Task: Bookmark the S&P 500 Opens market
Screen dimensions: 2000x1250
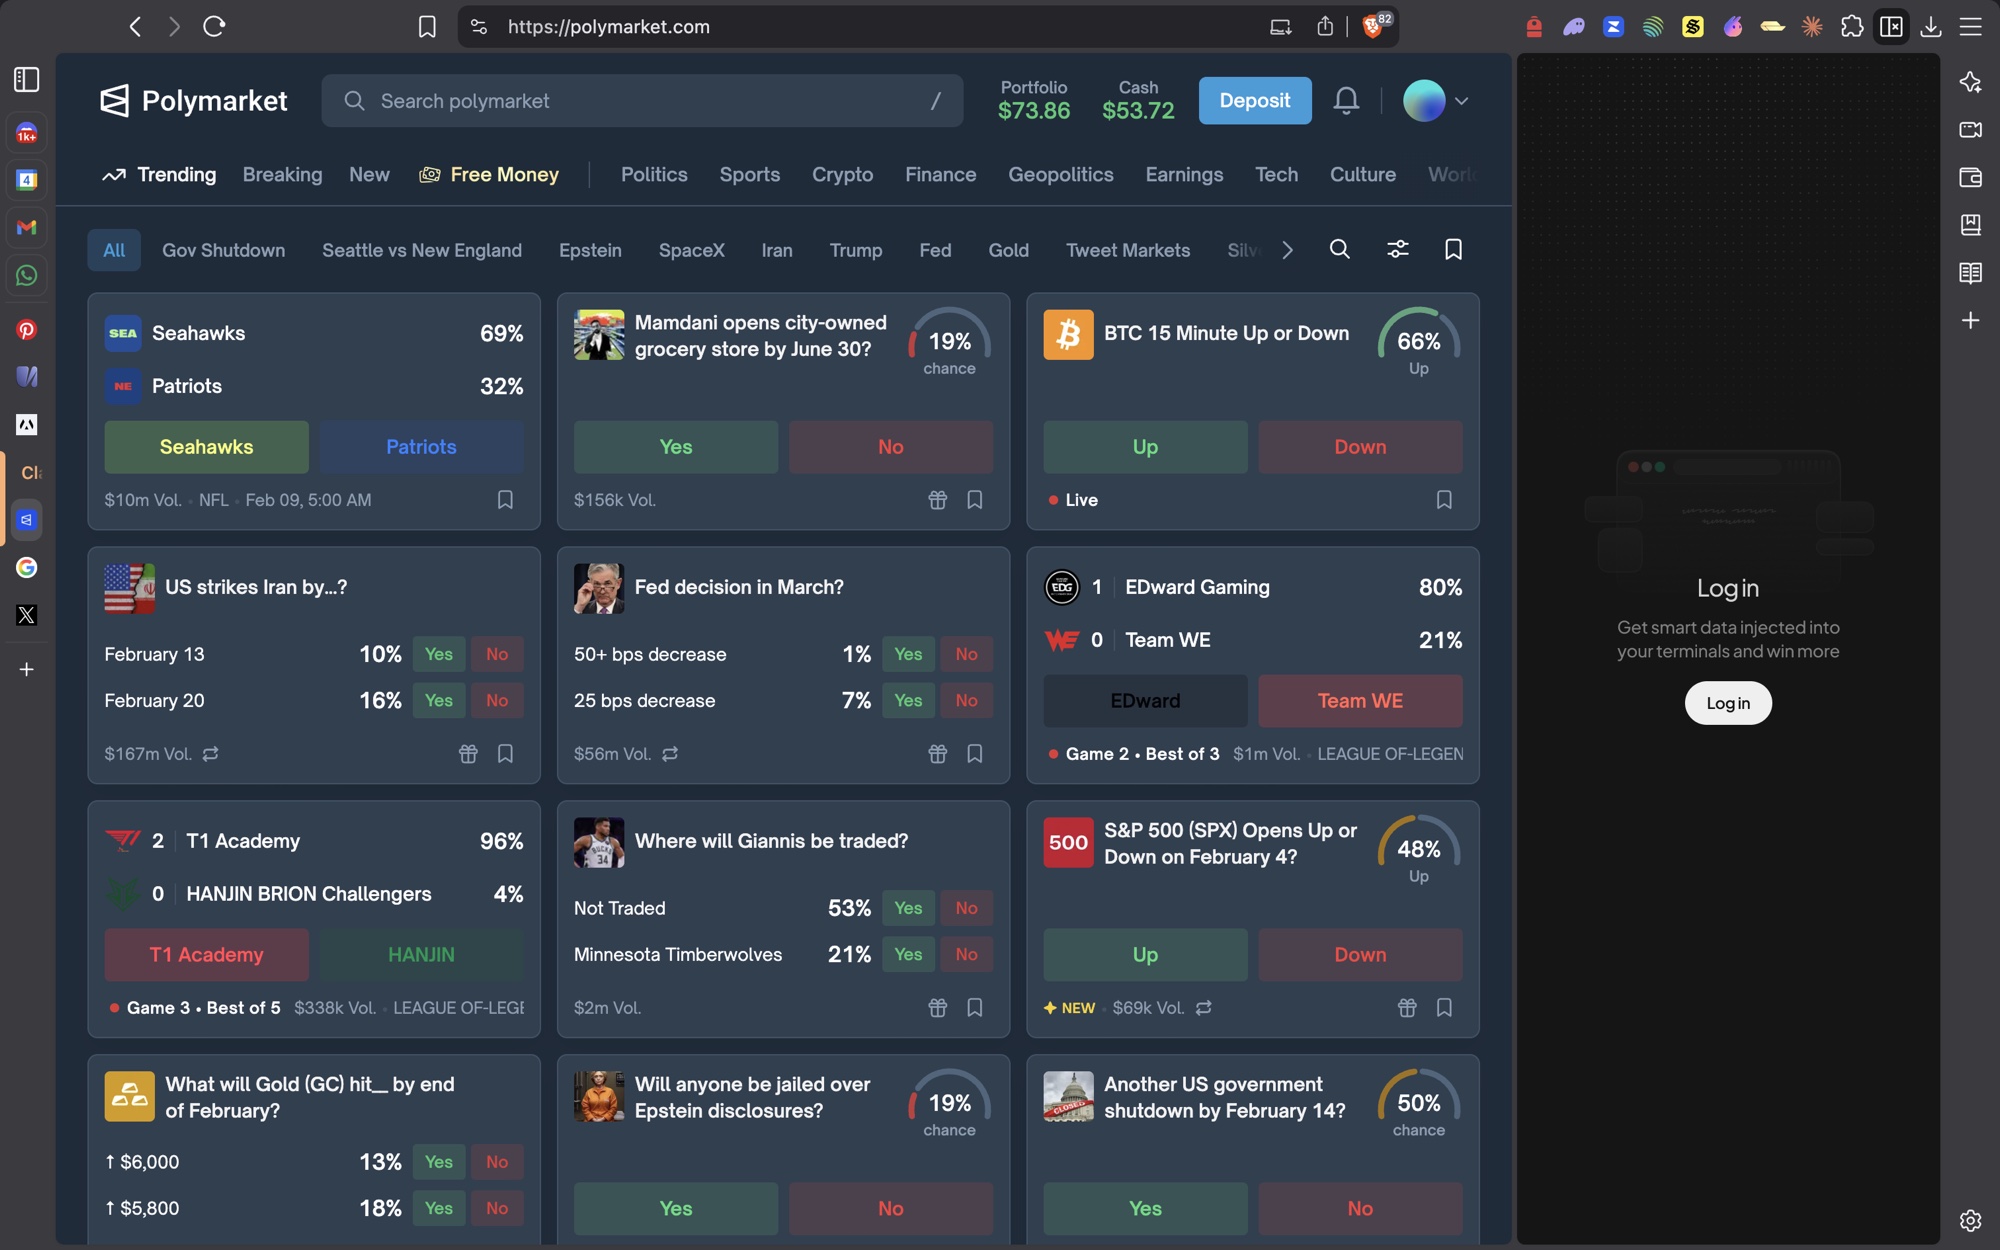Action: pos(1444,1008)
